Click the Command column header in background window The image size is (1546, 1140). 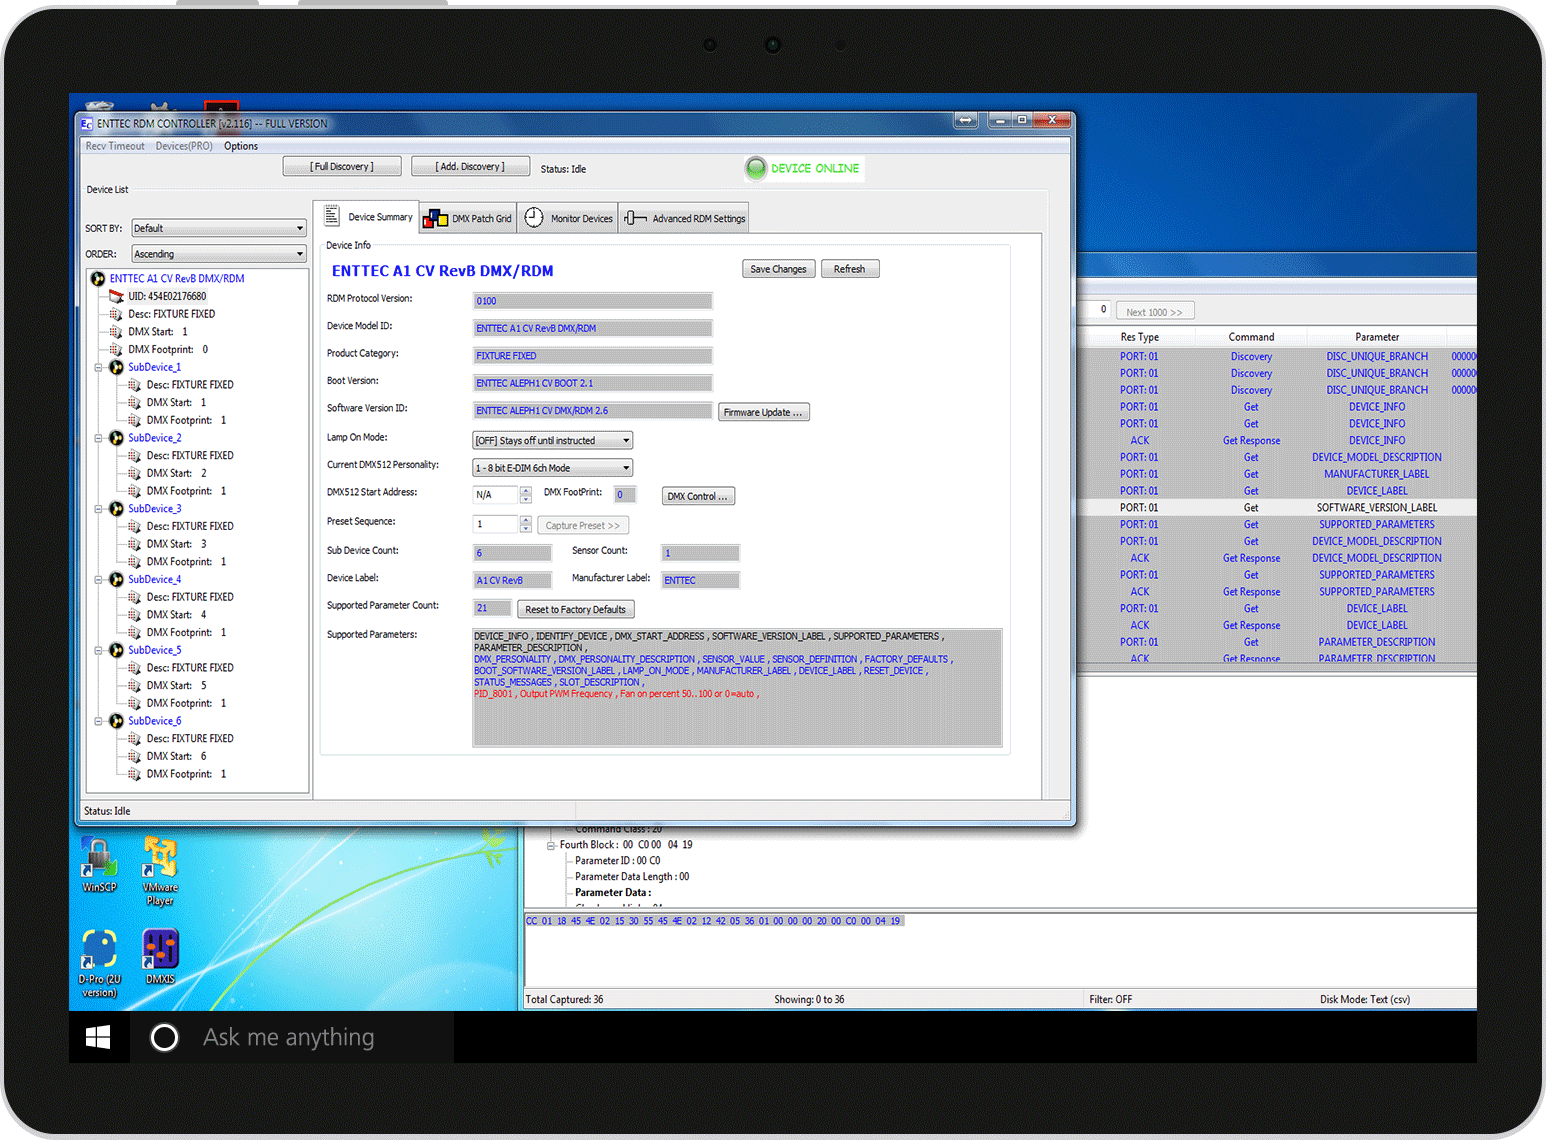point(1251,338)
